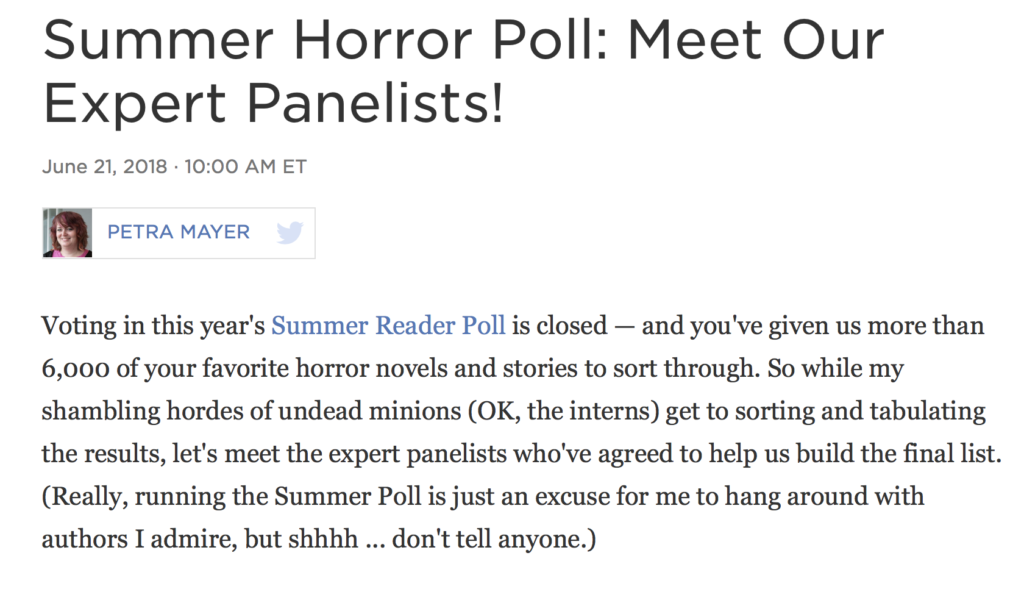Click the "Summer Horror Poll: Meet Our" headline line
Image resolution: width=1024 pixels, height=589 pixels.
click(463, 41)
